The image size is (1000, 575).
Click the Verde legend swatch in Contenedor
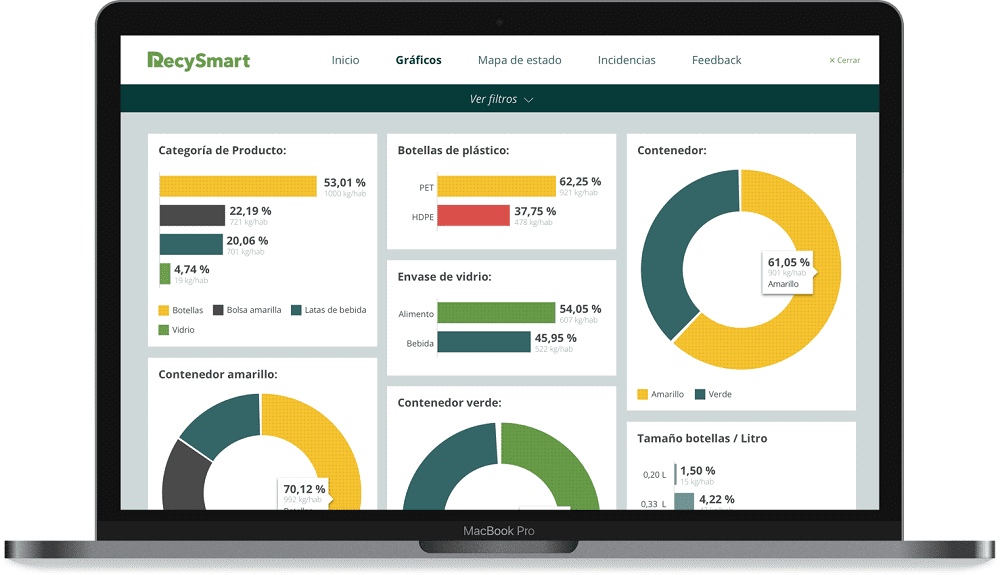[x=700, y=394]
